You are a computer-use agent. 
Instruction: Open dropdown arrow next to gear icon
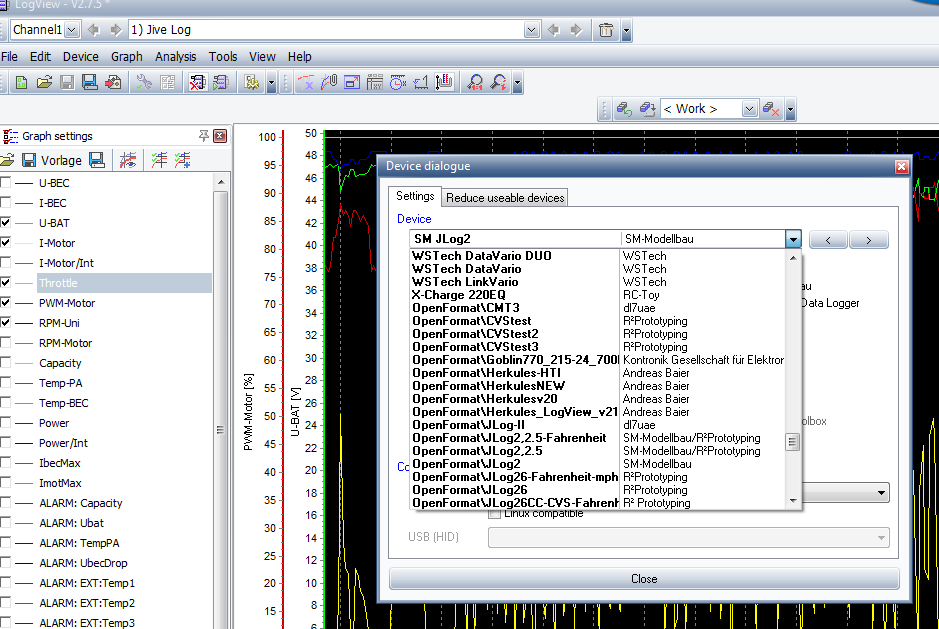tap(271, 83)
